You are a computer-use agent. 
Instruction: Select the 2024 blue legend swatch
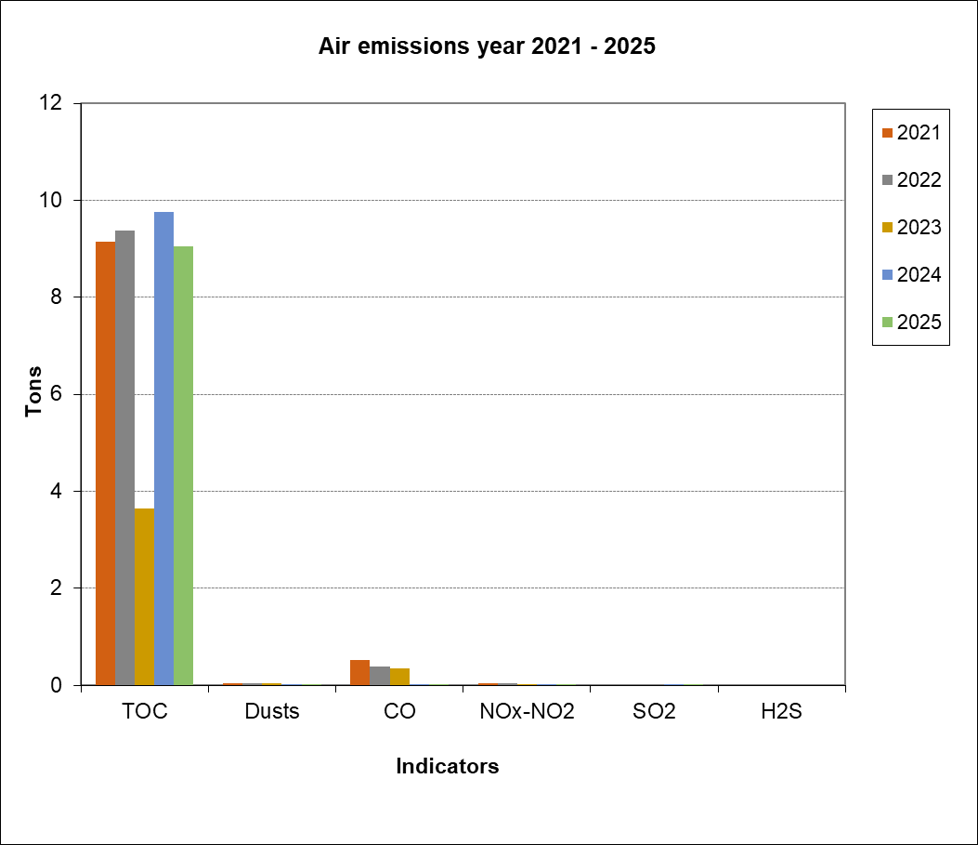tap(886, 275)
